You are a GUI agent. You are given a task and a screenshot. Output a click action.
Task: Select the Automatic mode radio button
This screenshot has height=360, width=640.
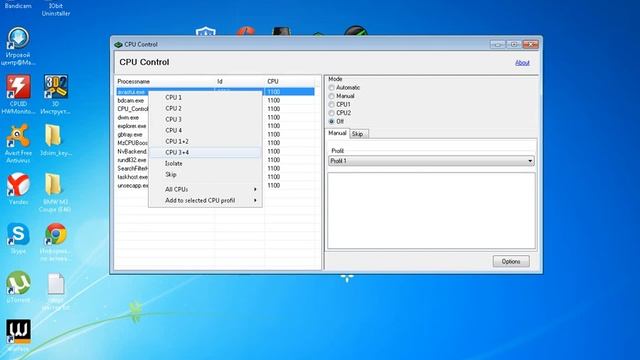point(331,88)
